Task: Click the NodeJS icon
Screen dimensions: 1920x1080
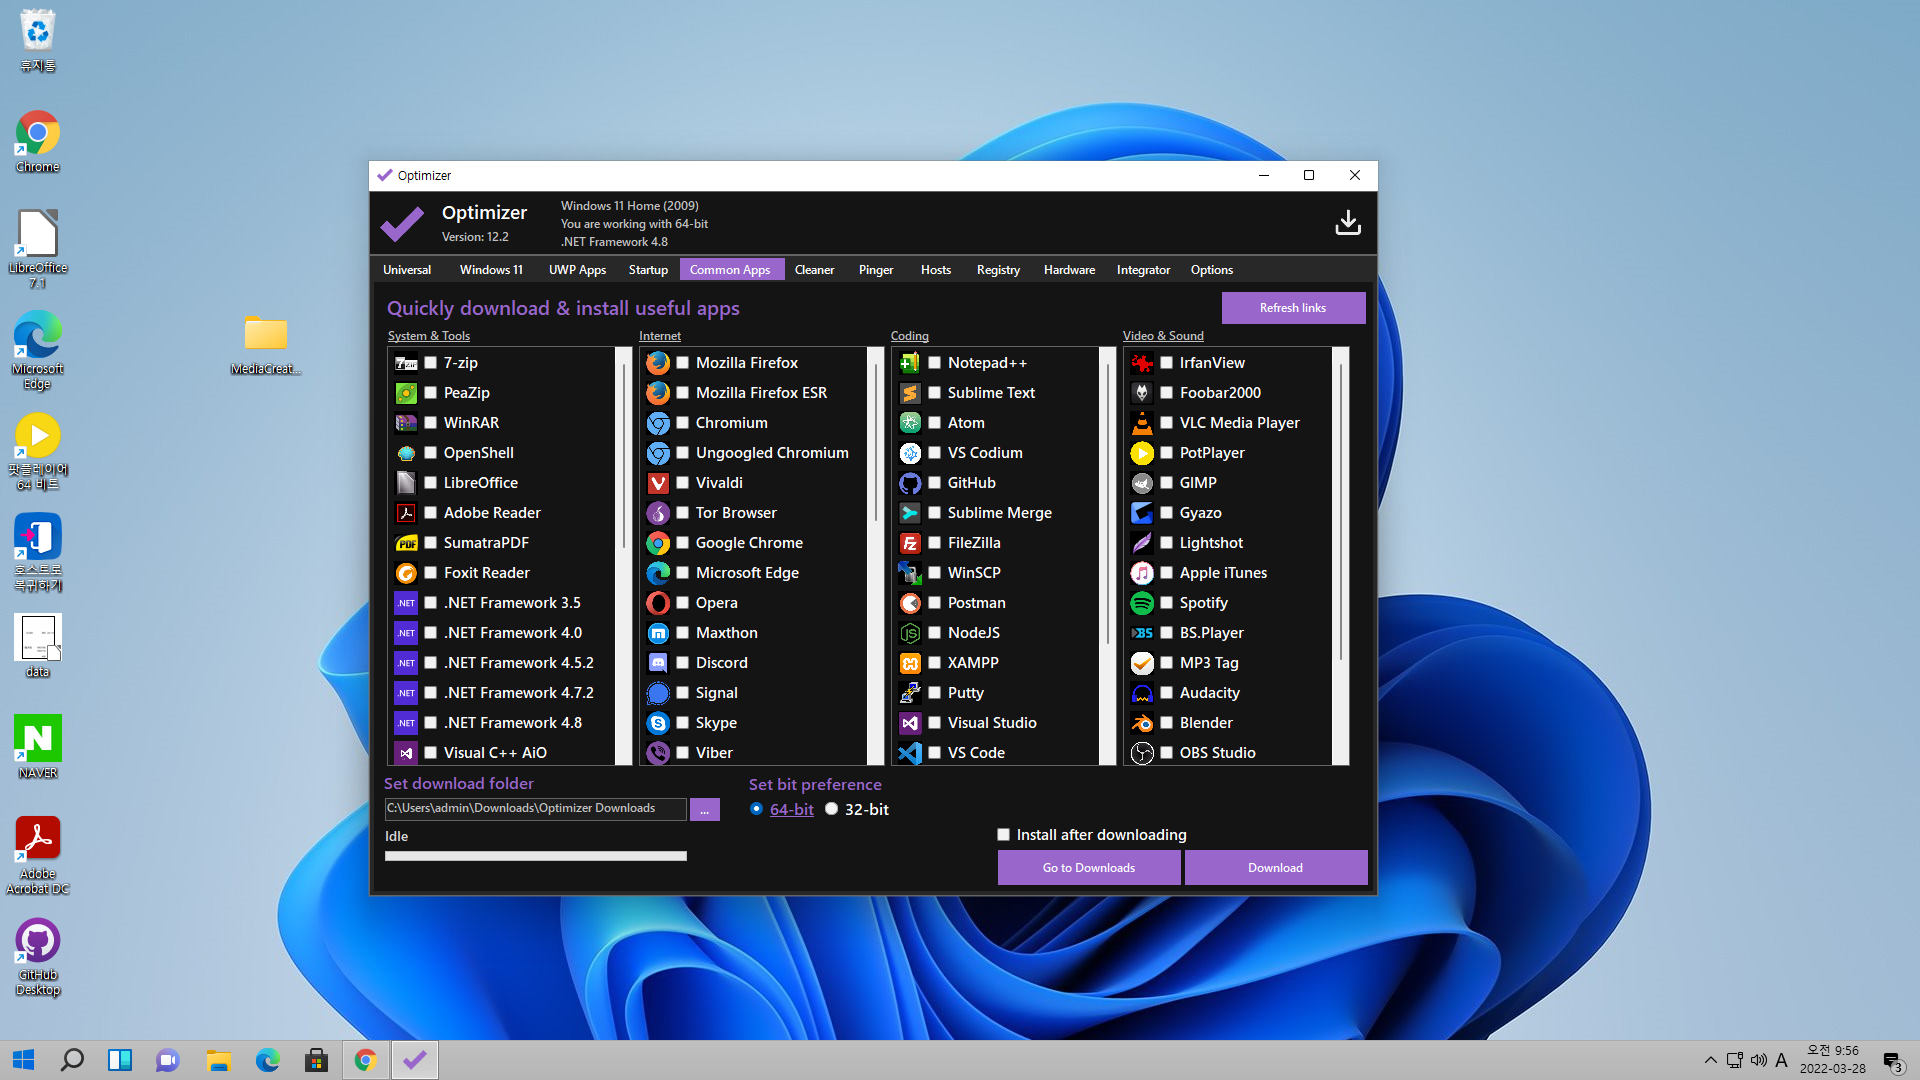Action: (910, 633)
